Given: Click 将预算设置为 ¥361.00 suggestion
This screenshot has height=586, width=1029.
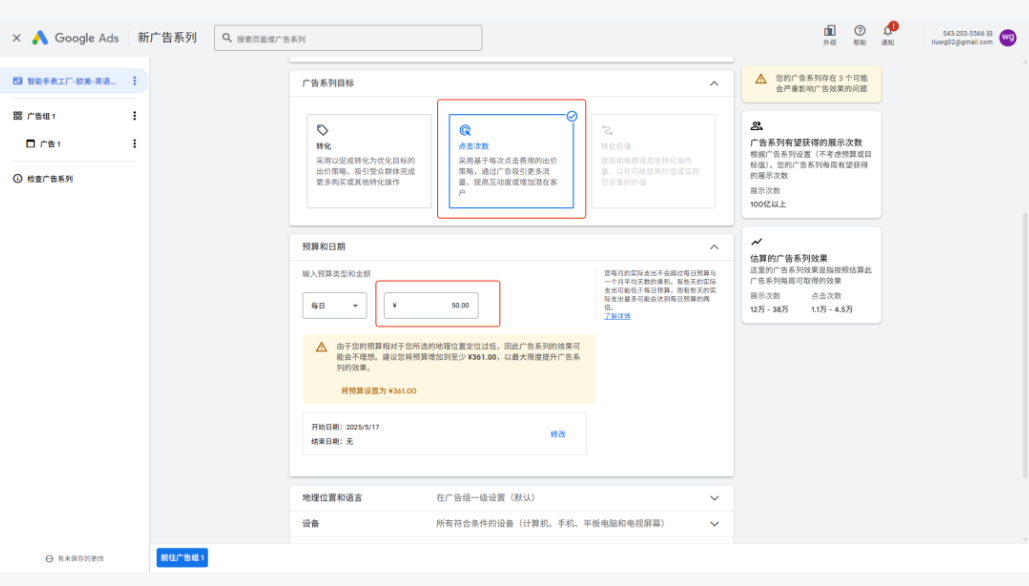Looking at the screenshot, I should [379, 390].
